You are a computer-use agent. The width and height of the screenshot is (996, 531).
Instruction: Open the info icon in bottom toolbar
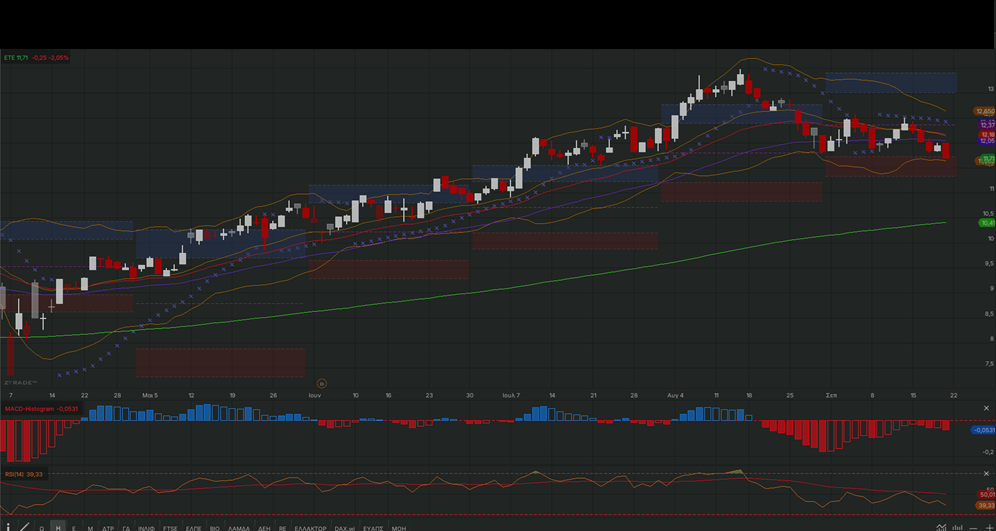point(8,527)
